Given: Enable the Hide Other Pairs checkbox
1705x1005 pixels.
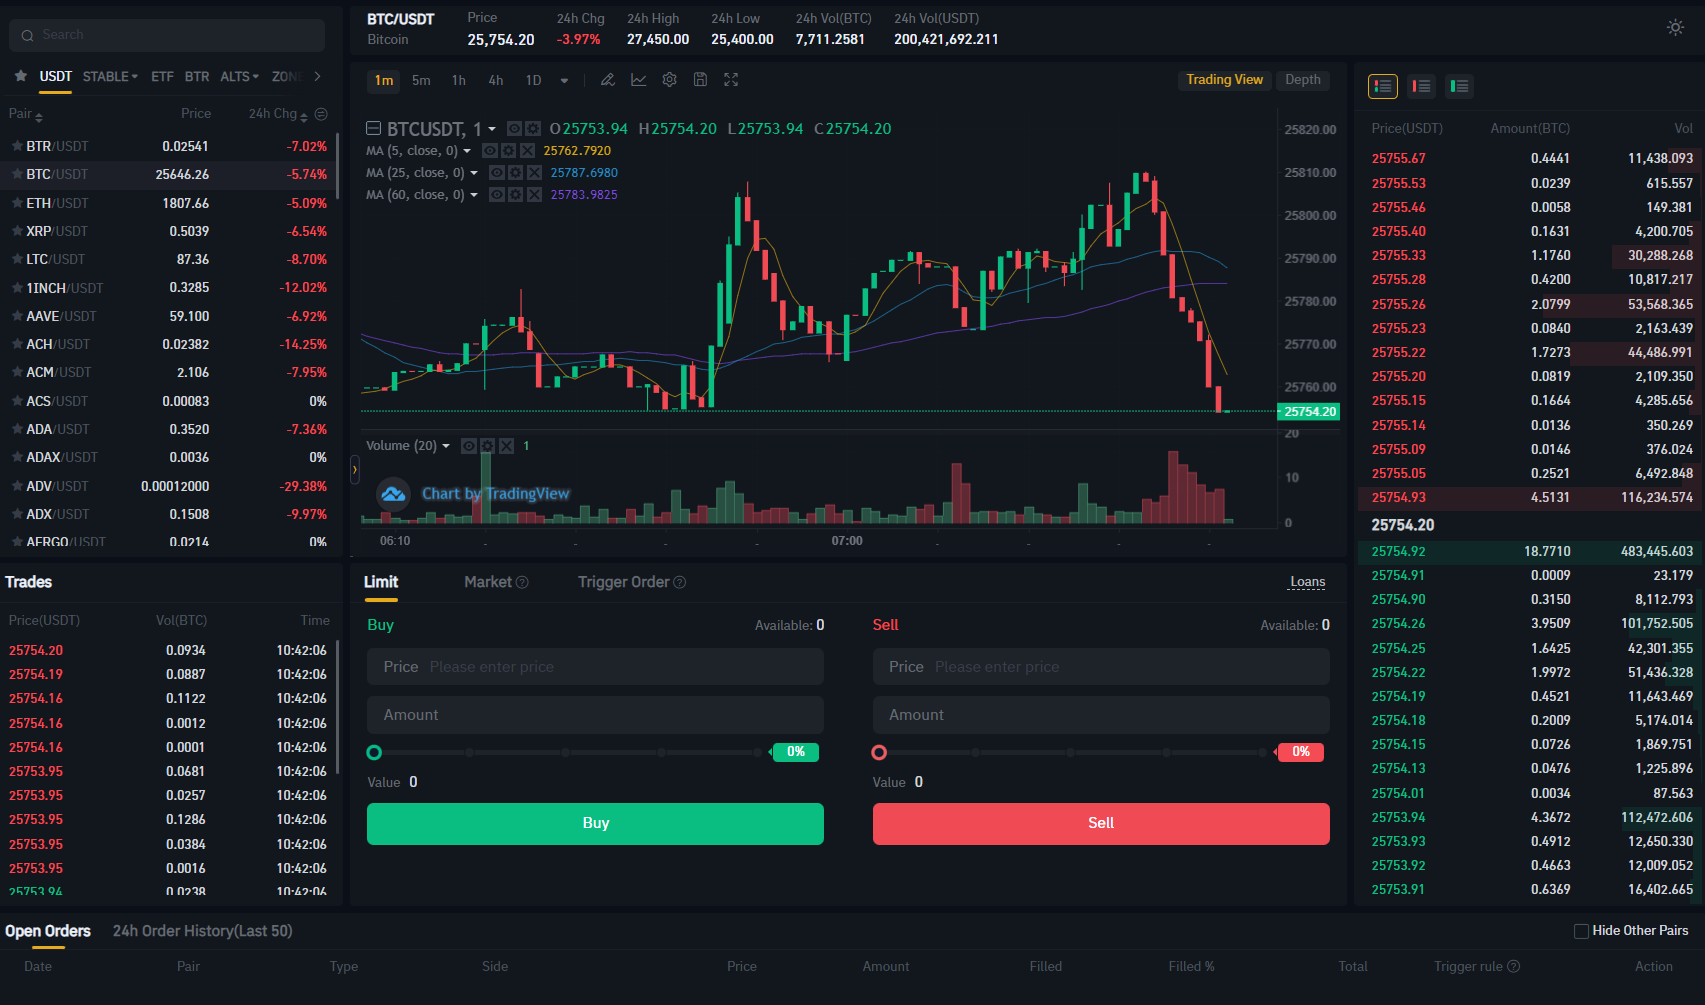Looking at the screenshot, I should 1583,930.
